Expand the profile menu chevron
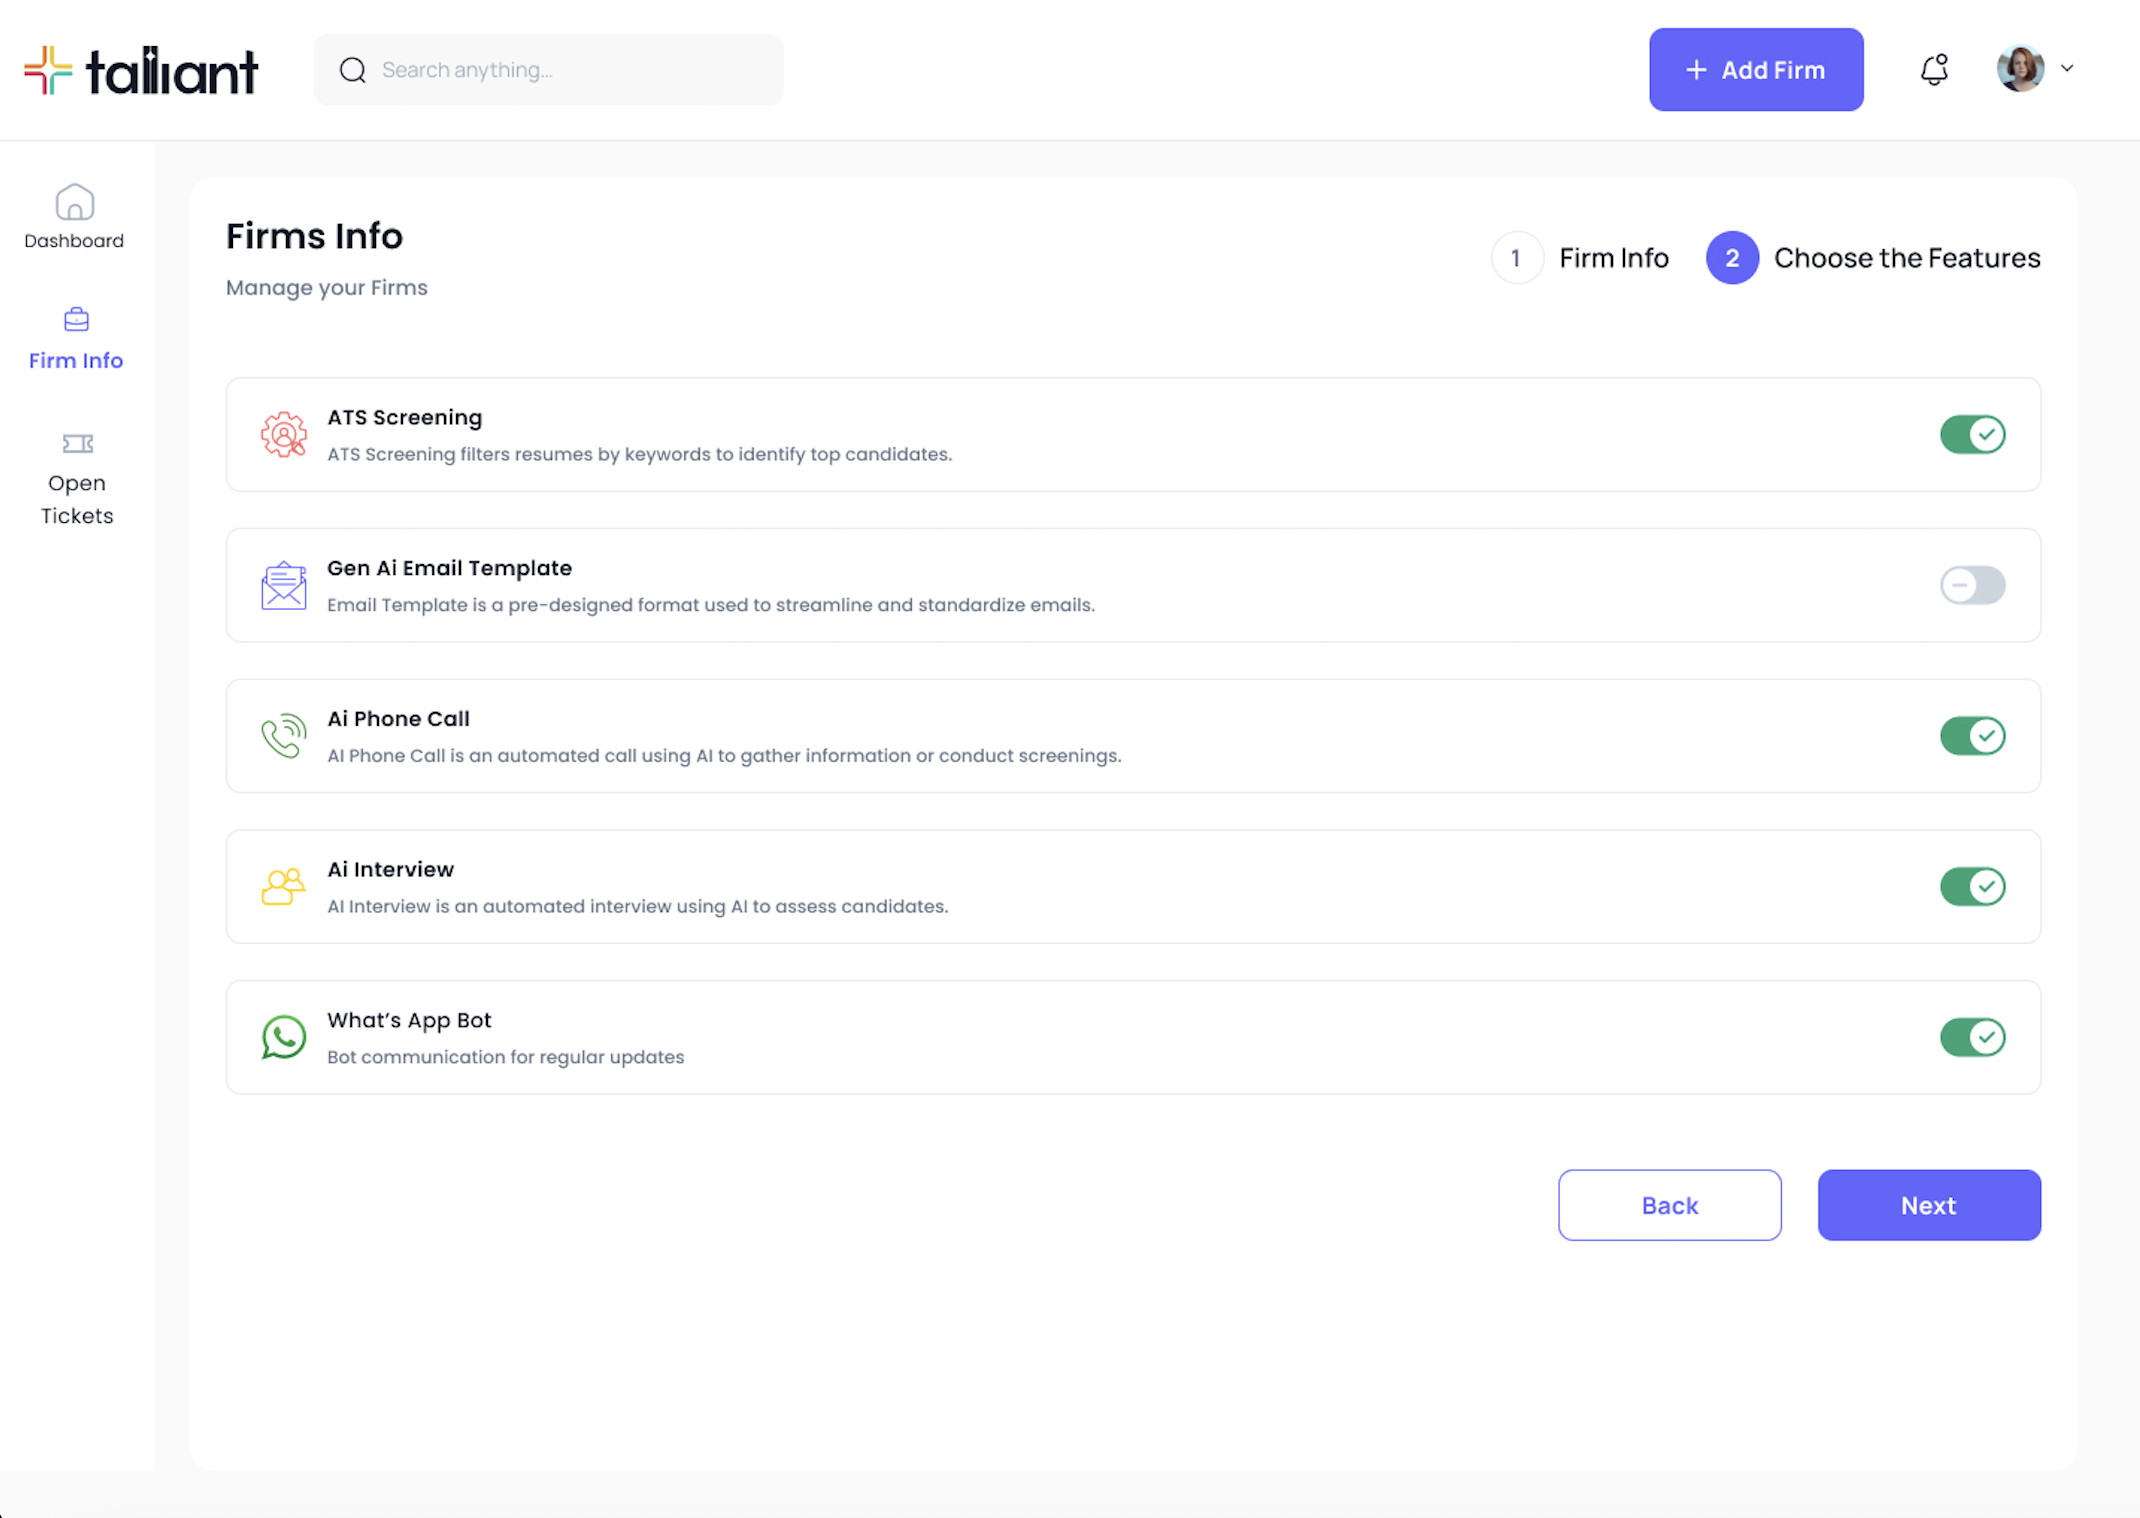Screen dimensions: 2140x1518 point(2067,69)
